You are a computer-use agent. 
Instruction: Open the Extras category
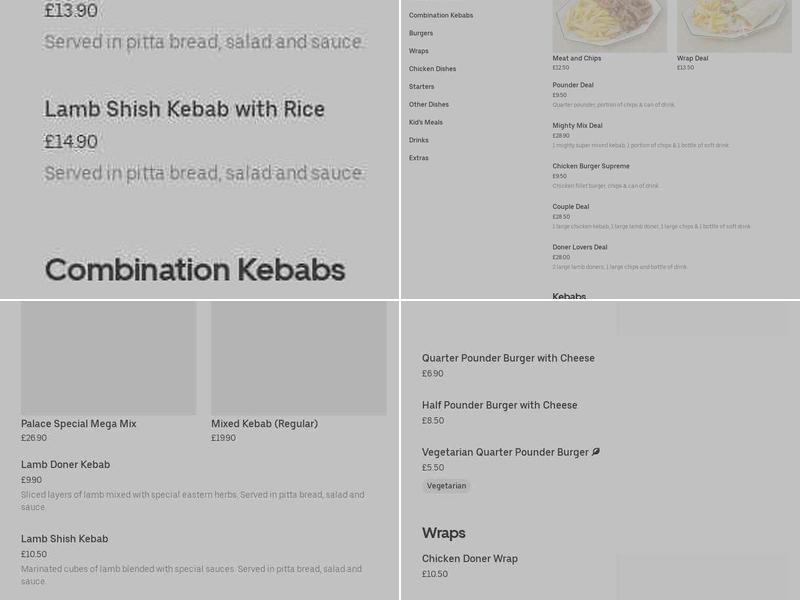[x=418, y=158]
